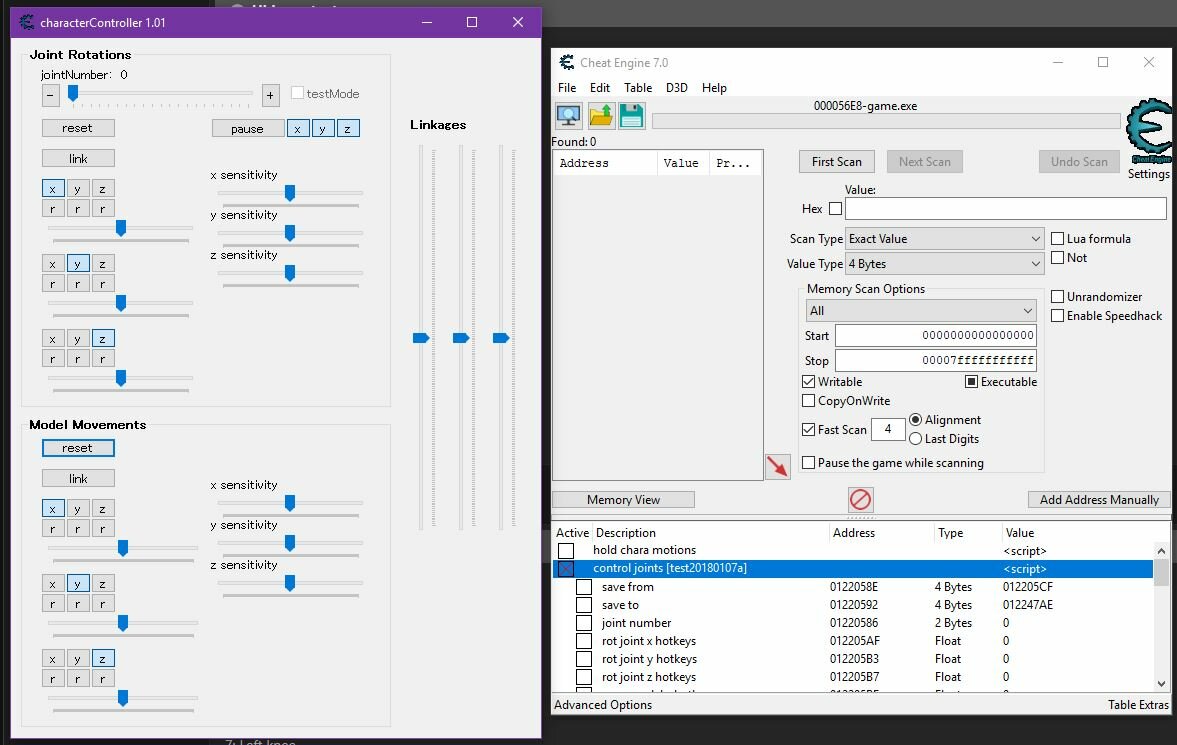1177x745 pixels.
Task: Enable the testMode checkbox
Action: pyautogui.click(x=297, y=93)
